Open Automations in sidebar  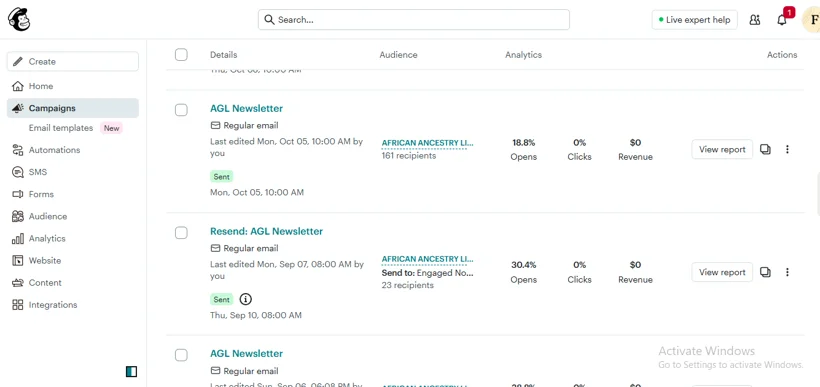73,150
